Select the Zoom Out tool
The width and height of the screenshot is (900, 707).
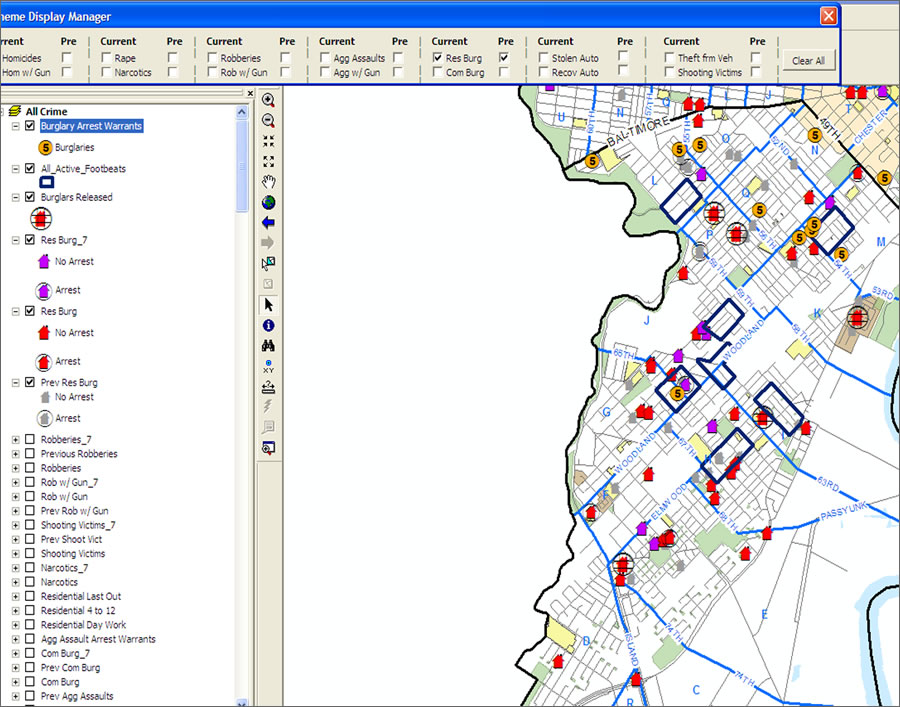(x=268, y=120)
